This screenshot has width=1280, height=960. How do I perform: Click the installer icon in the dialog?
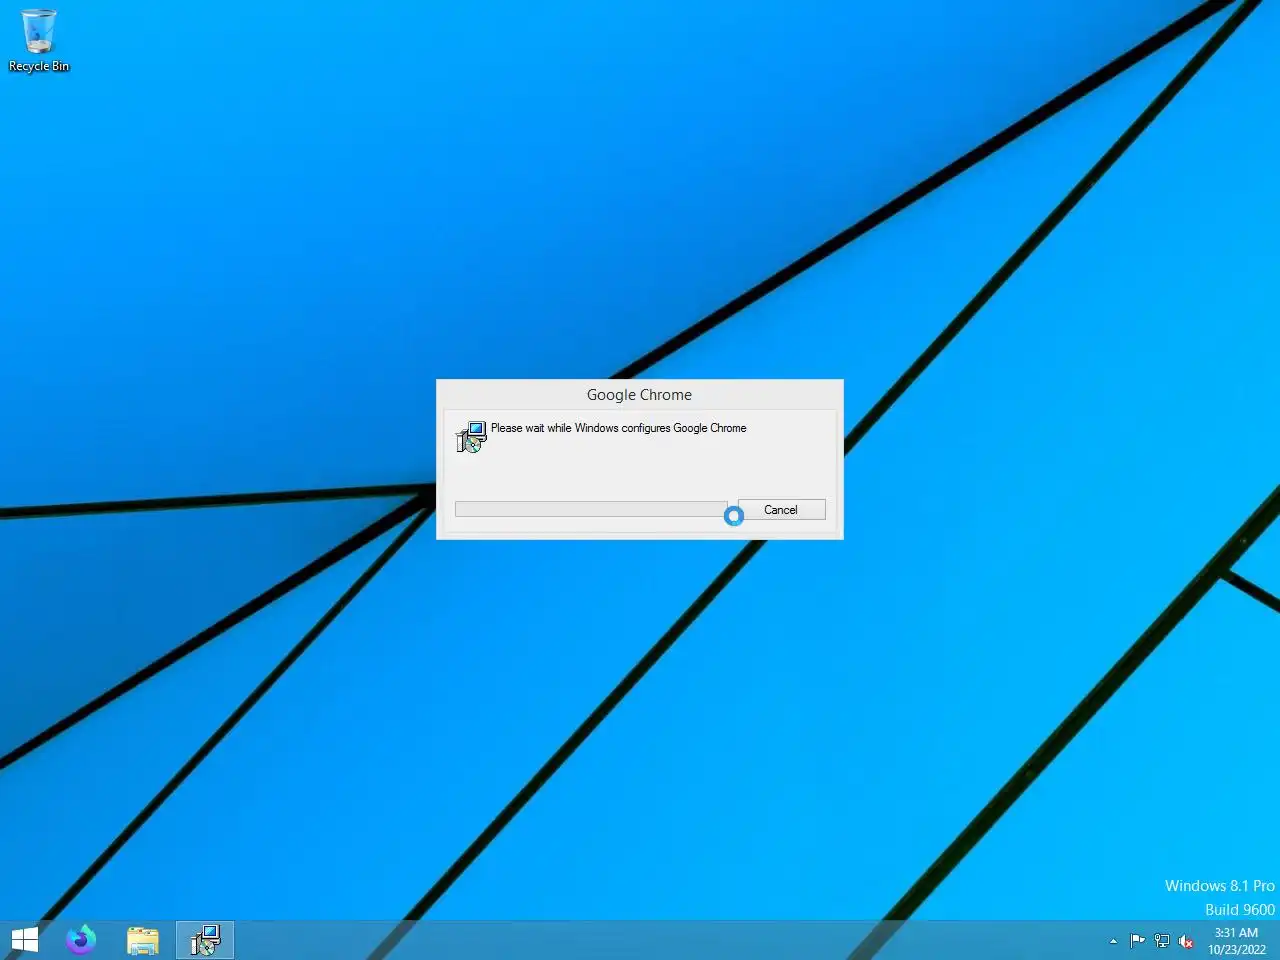(x=471, y=437)
